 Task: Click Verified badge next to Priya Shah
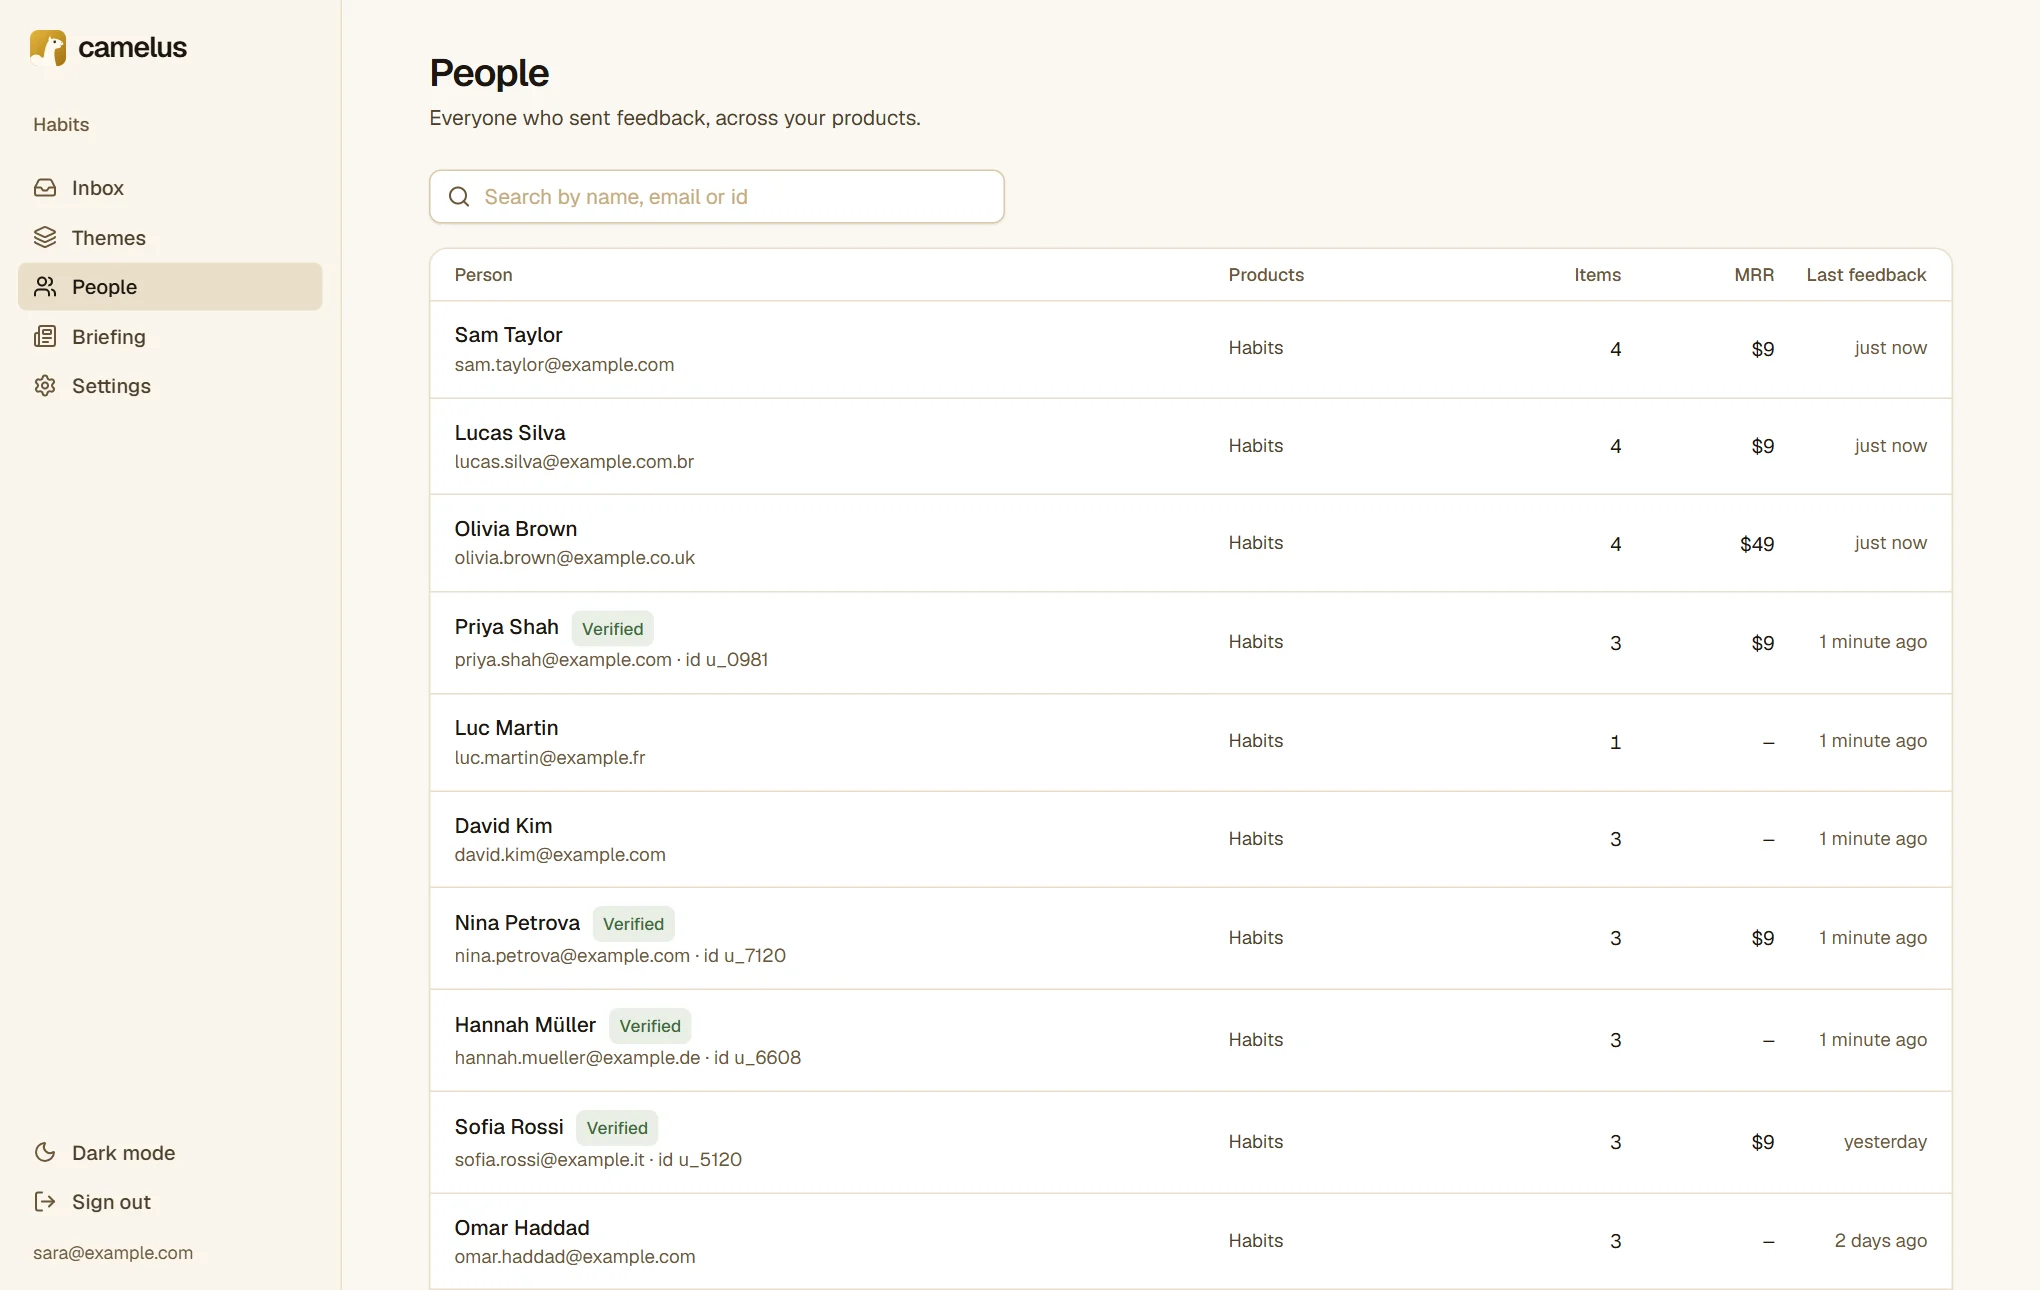click(x=613, y=629)
